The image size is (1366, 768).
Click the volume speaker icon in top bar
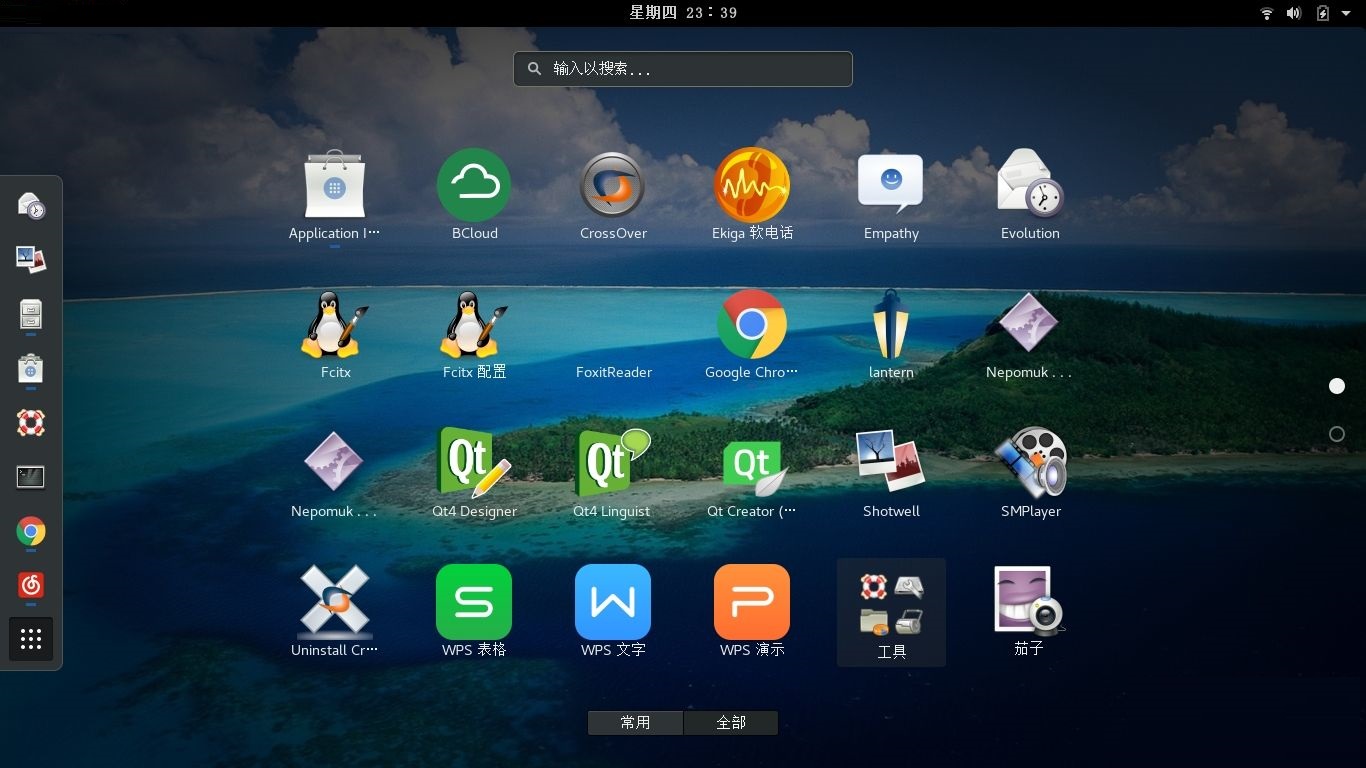(1294, 13)
